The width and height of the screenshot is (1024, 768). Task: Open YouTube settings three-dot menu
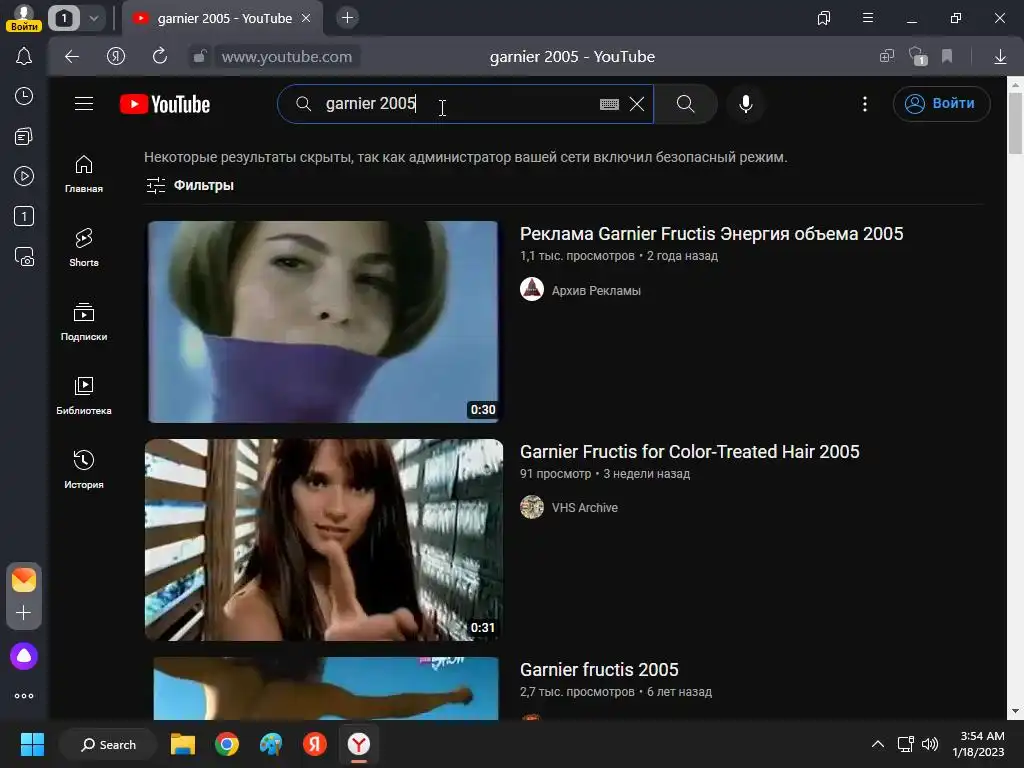coord(865,104)
